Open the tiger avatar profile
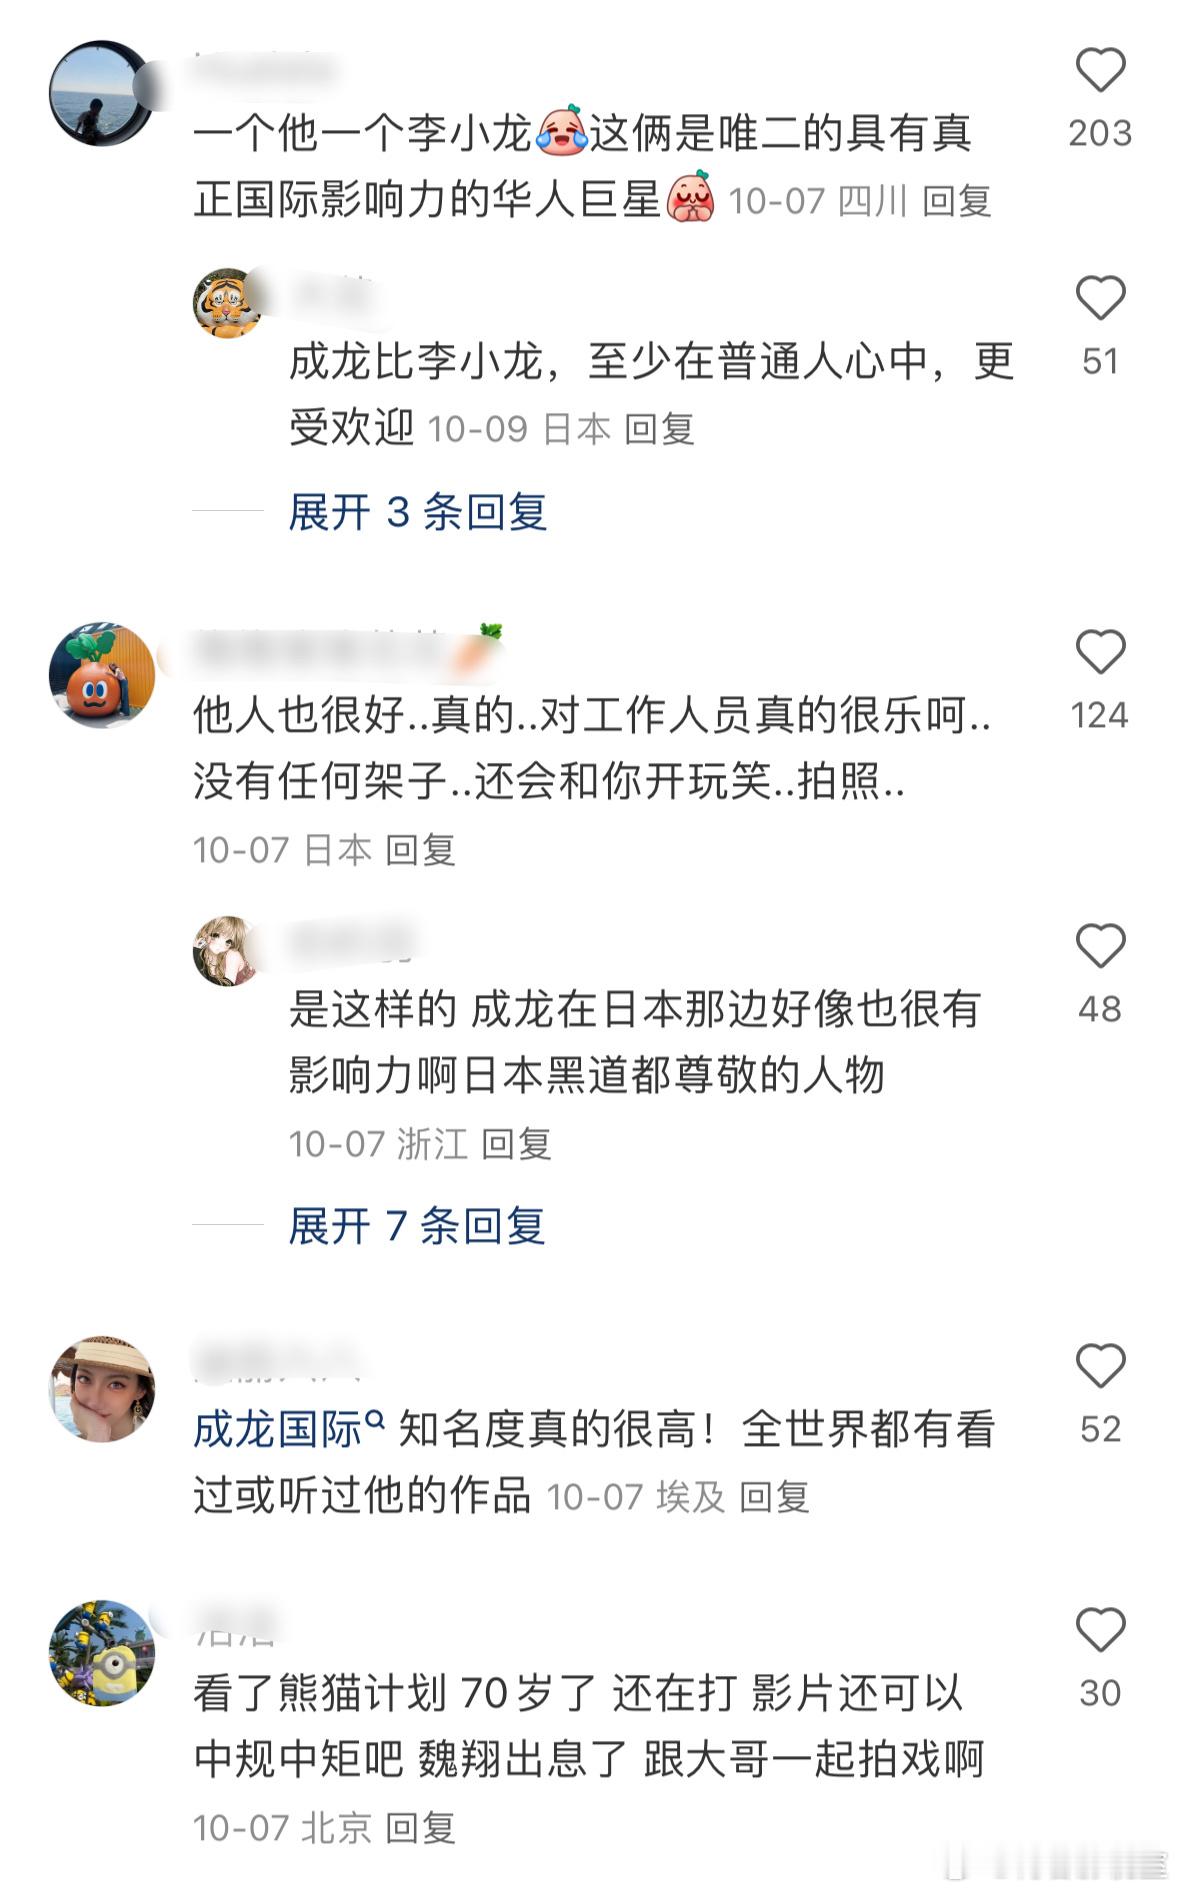Image resolution: width=1179 pixels, height=1892 pixels. [227, 303]
